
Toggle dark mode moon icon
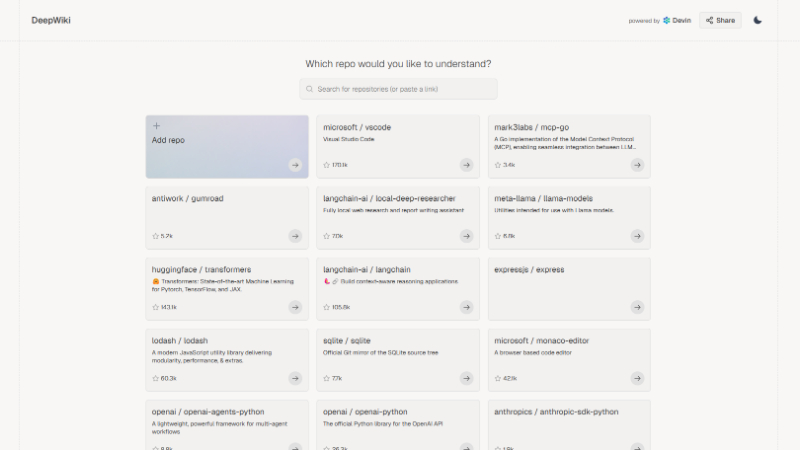pos(758,20)
